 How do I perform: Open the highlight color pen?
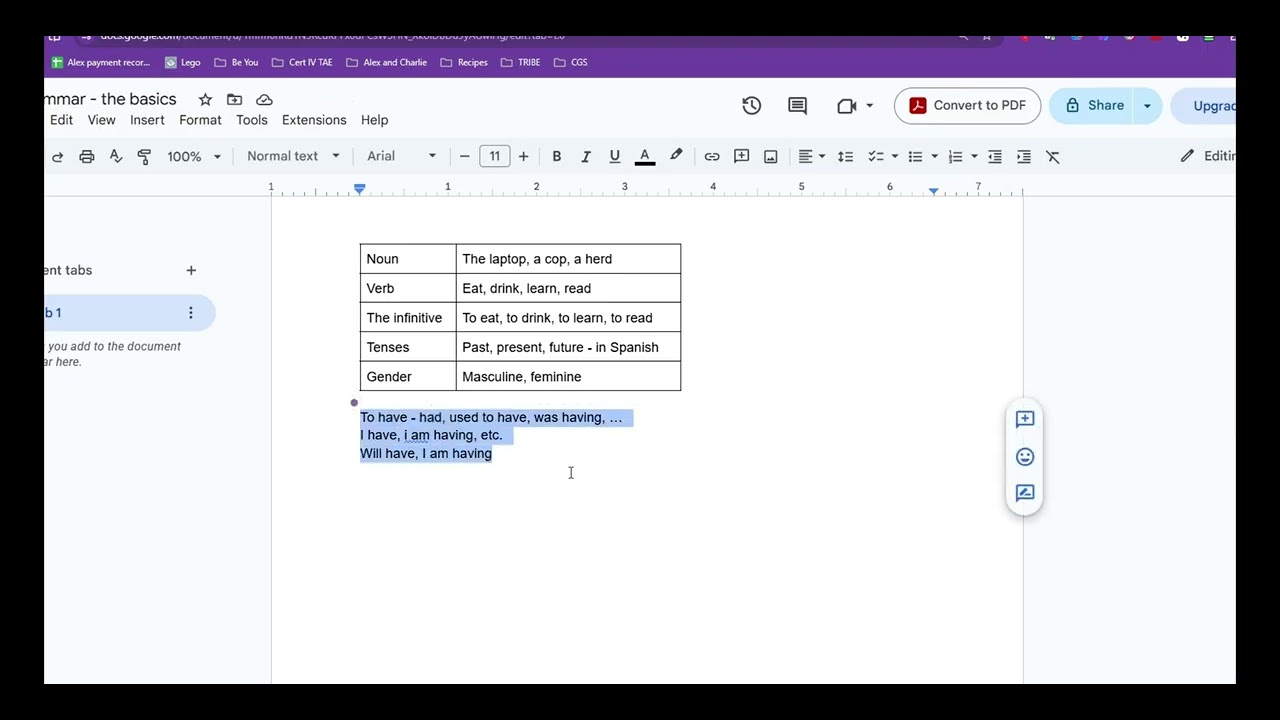click(677, 156)
